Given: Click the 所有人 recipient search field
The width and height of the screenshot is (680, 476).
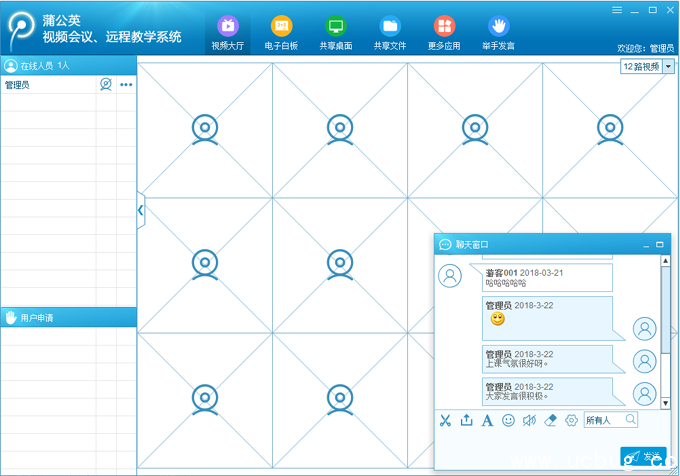Looking at the screenshot, I should 605,420.
